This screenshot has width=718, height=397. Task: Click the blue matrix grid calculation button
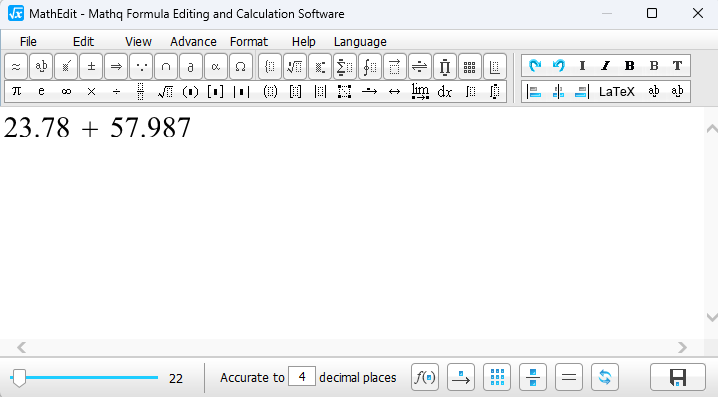[497, 377]
